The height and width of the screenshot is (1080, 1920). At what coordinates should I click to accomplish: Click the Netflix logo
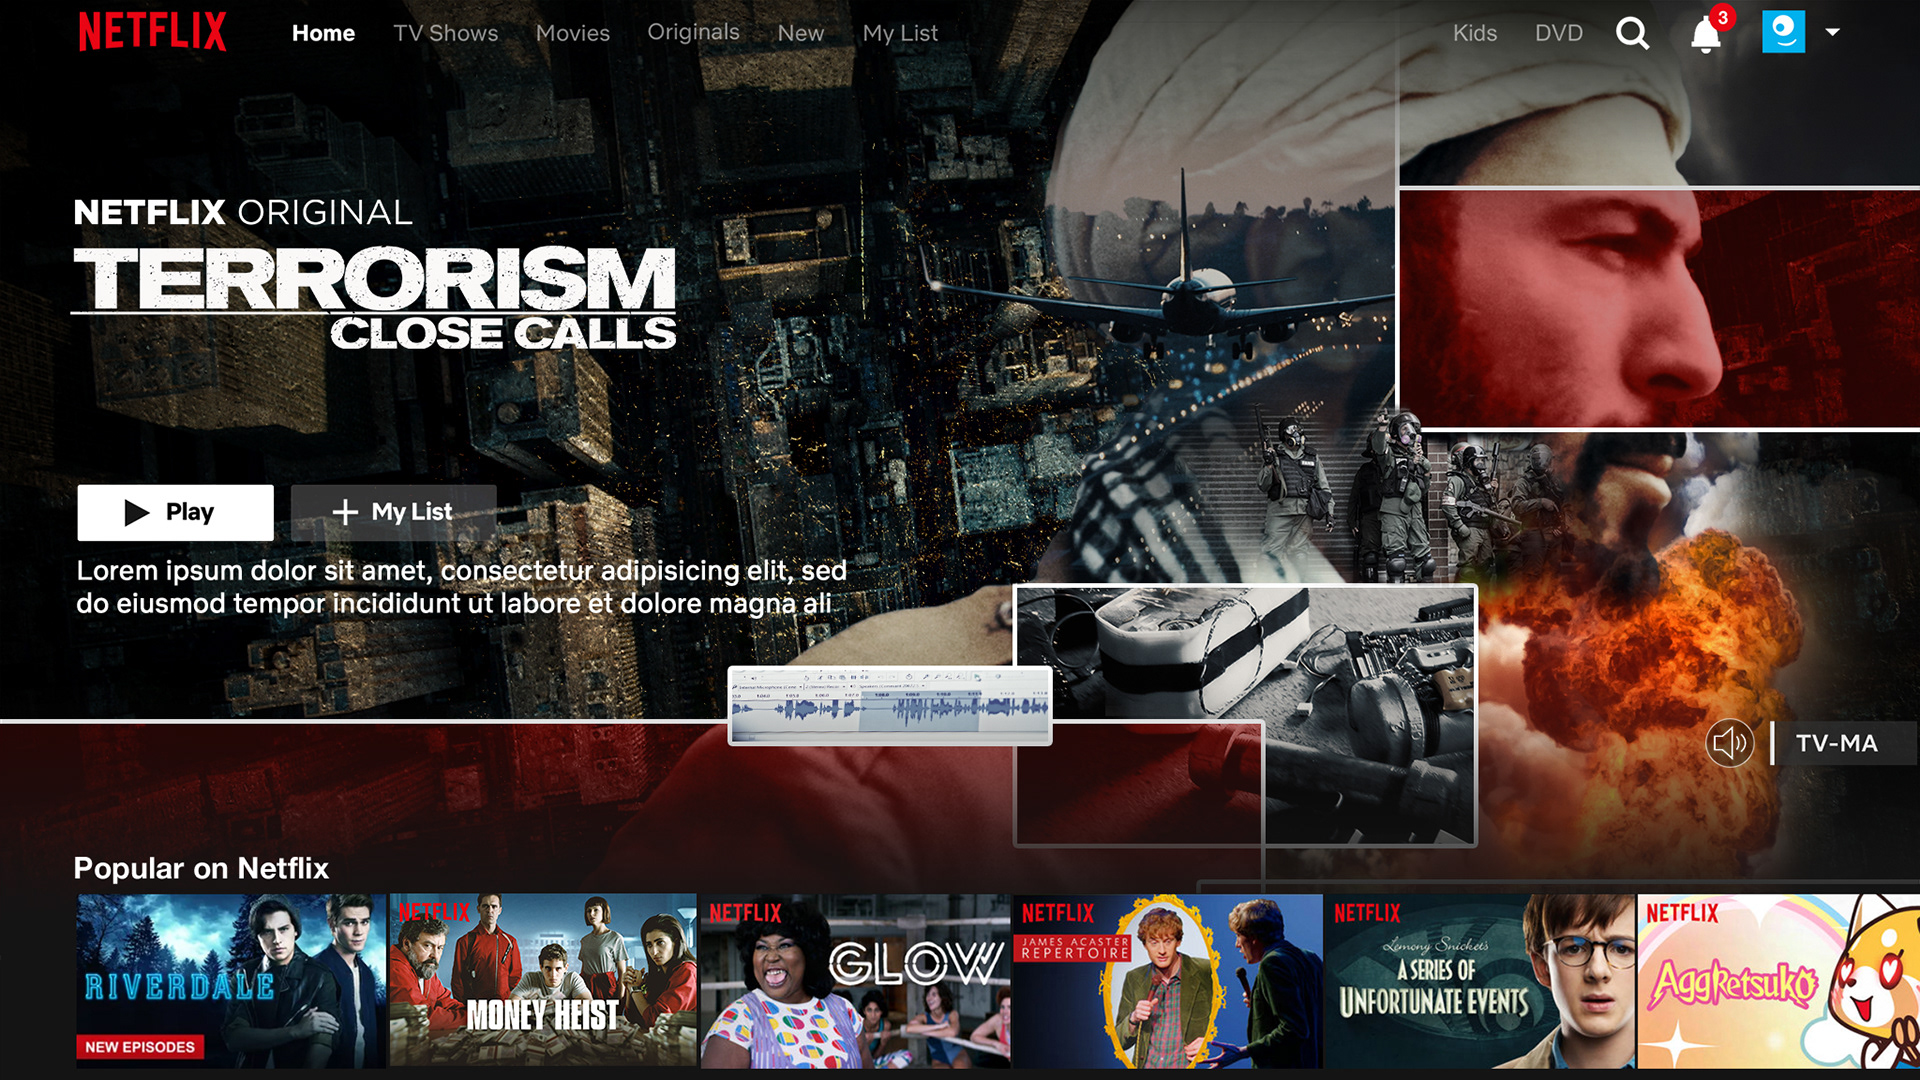click(x=152, y=32)
